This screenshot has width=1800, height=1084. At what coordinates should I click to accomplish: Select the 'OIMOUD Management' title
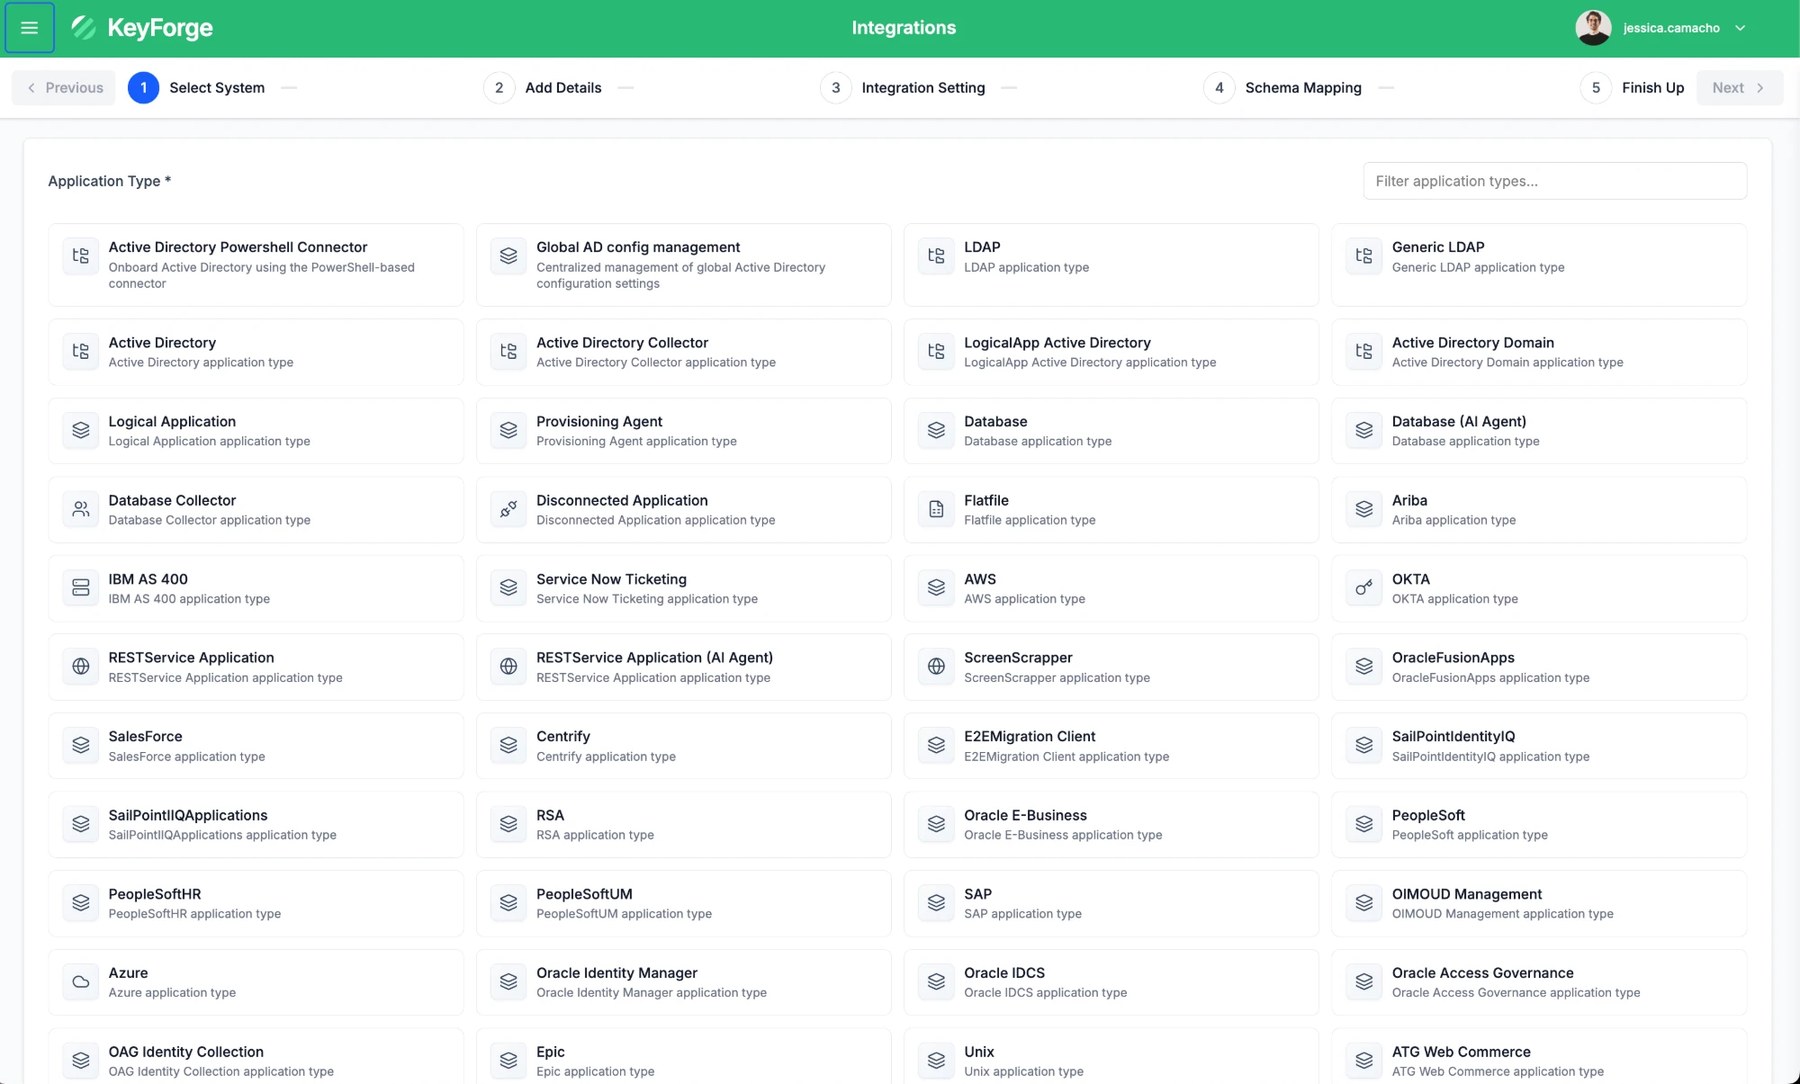[1467, 894]
